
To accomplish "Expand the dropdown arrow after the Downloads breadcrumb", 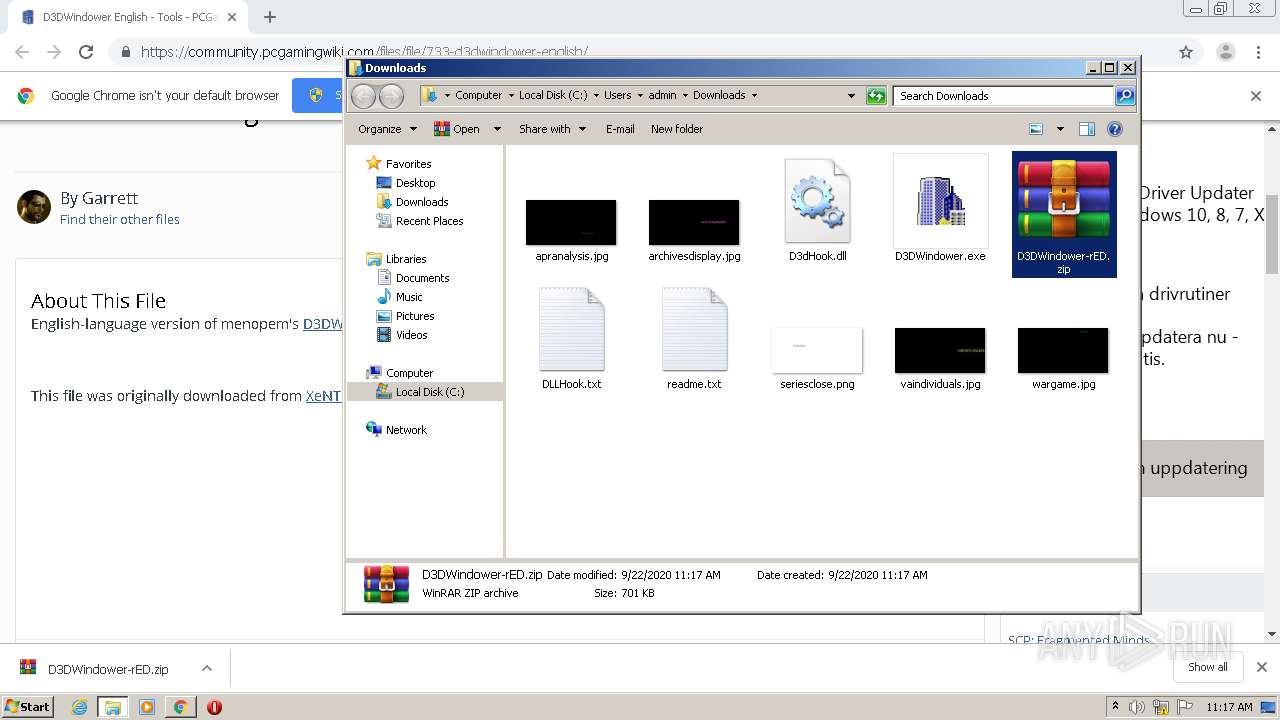I will click(x=754, y=96).
